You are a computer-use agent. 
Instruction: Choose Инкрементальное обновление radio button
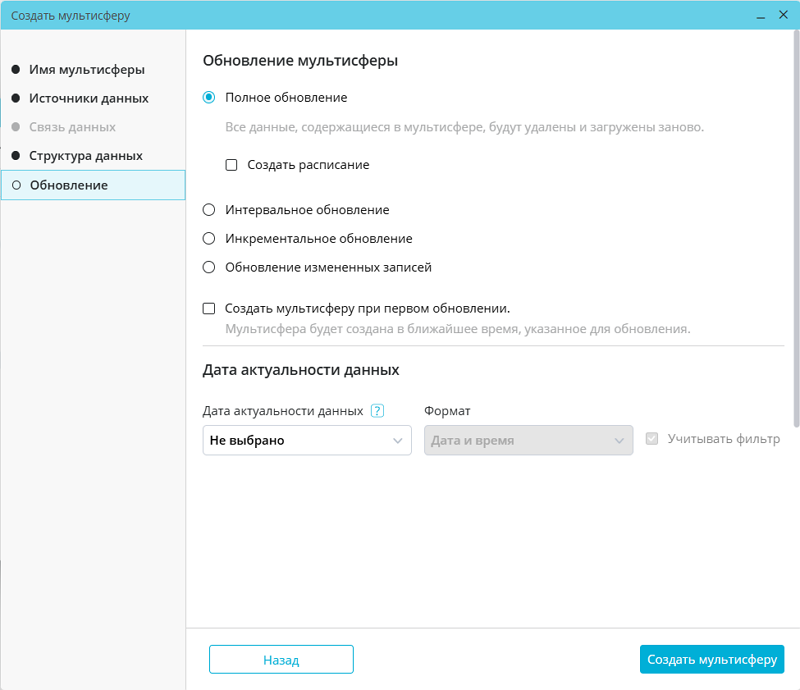209,239
